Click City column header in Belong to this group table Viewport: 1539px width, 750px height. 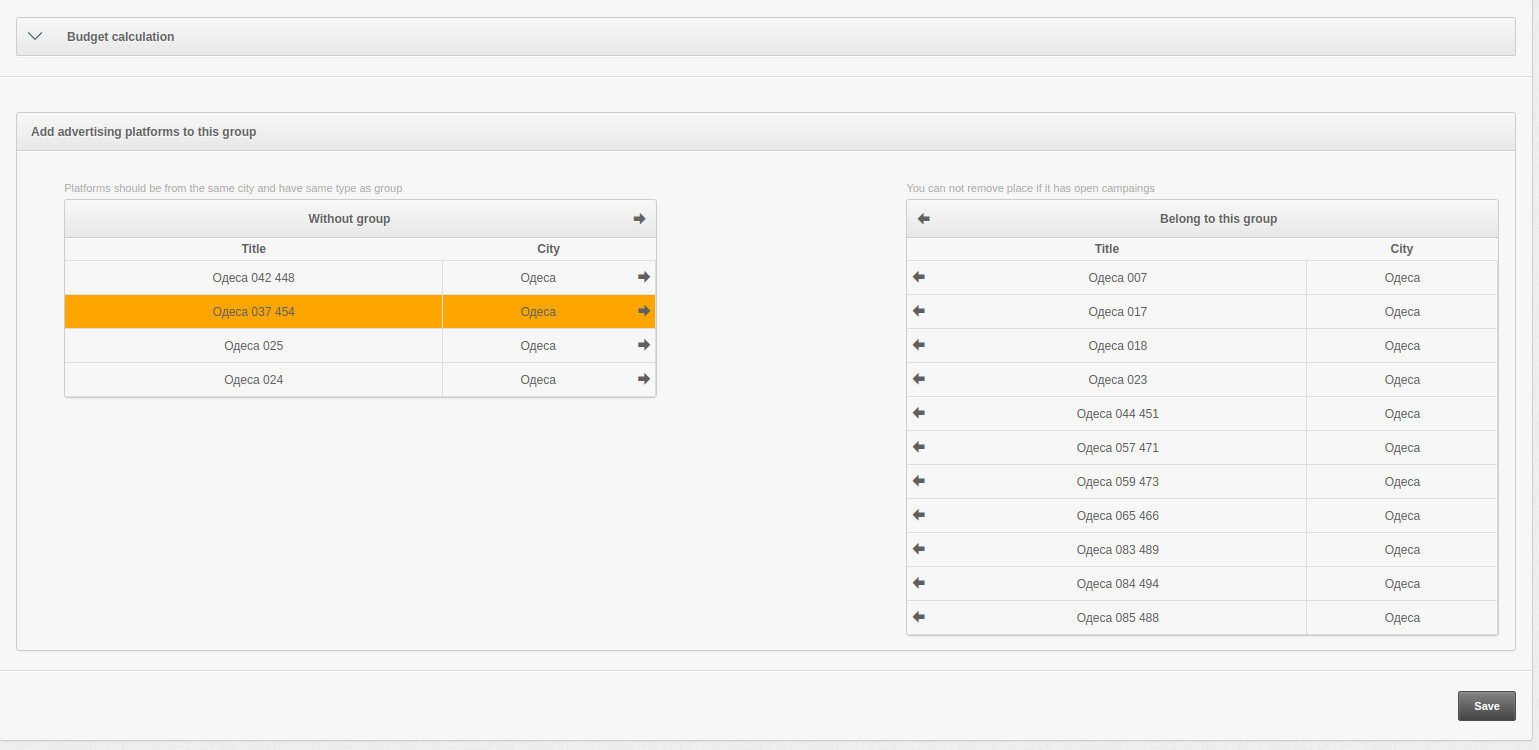[x=1402, y=249]
